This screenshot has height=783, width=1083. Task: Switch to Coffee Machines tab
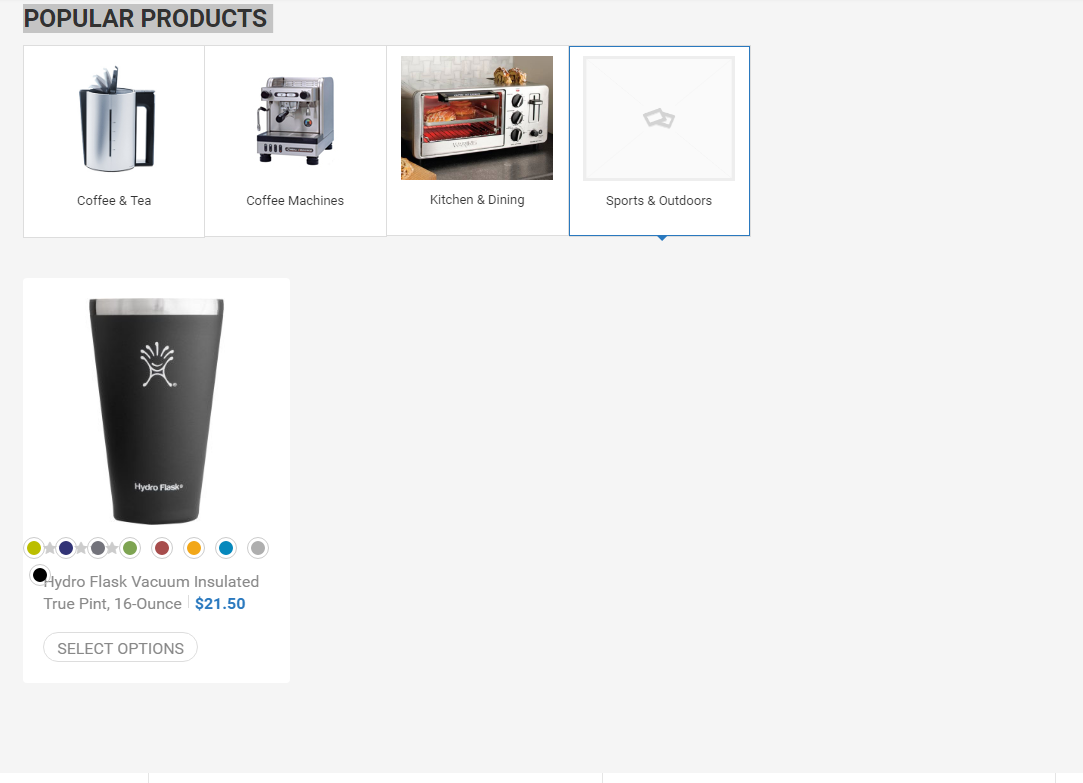[296, 142]
